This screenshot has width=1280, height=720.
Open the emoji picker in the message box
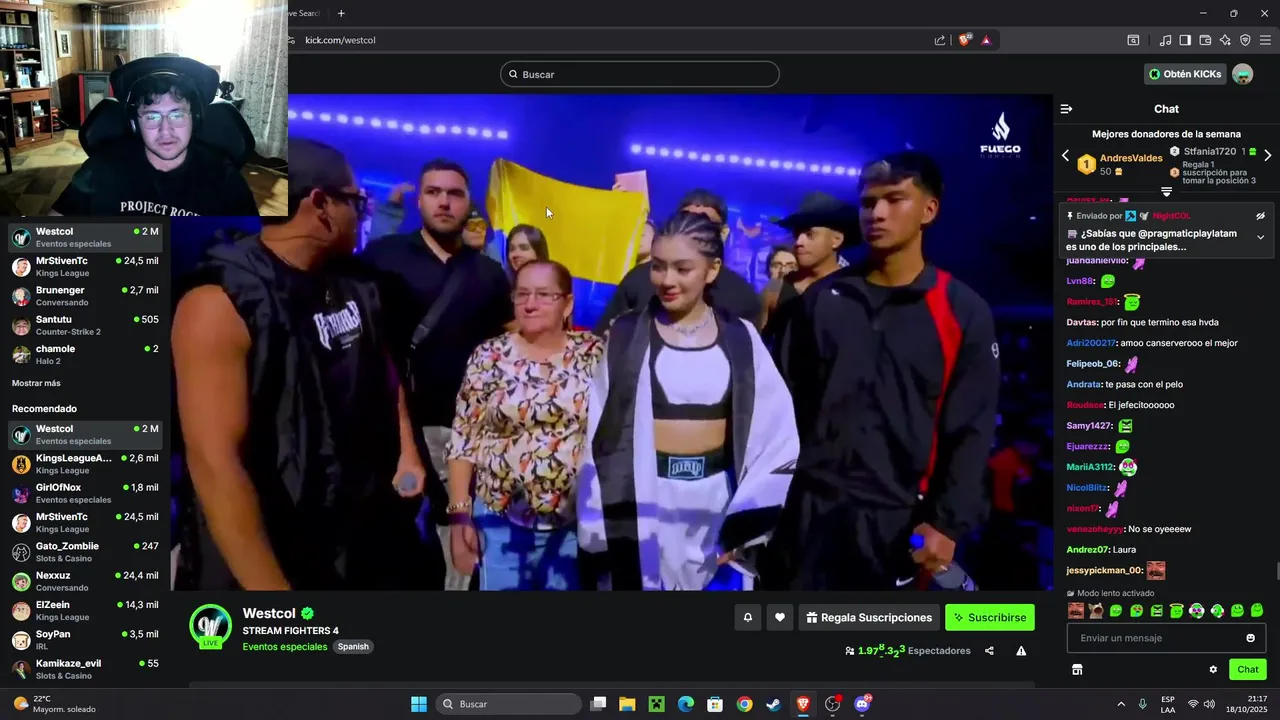click(1250, 638)
